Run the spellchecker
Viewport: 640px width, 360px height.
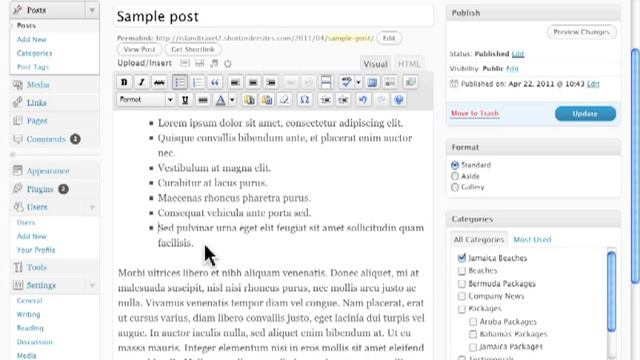click(x=346, y=82)
